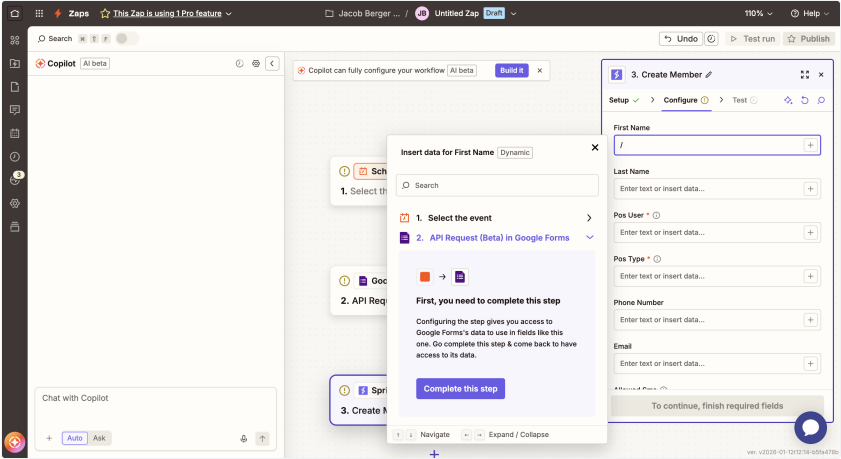The image size is (841, 459).
Task: Expand dropdown next to Draft label
Action: [x=513, y=13]
